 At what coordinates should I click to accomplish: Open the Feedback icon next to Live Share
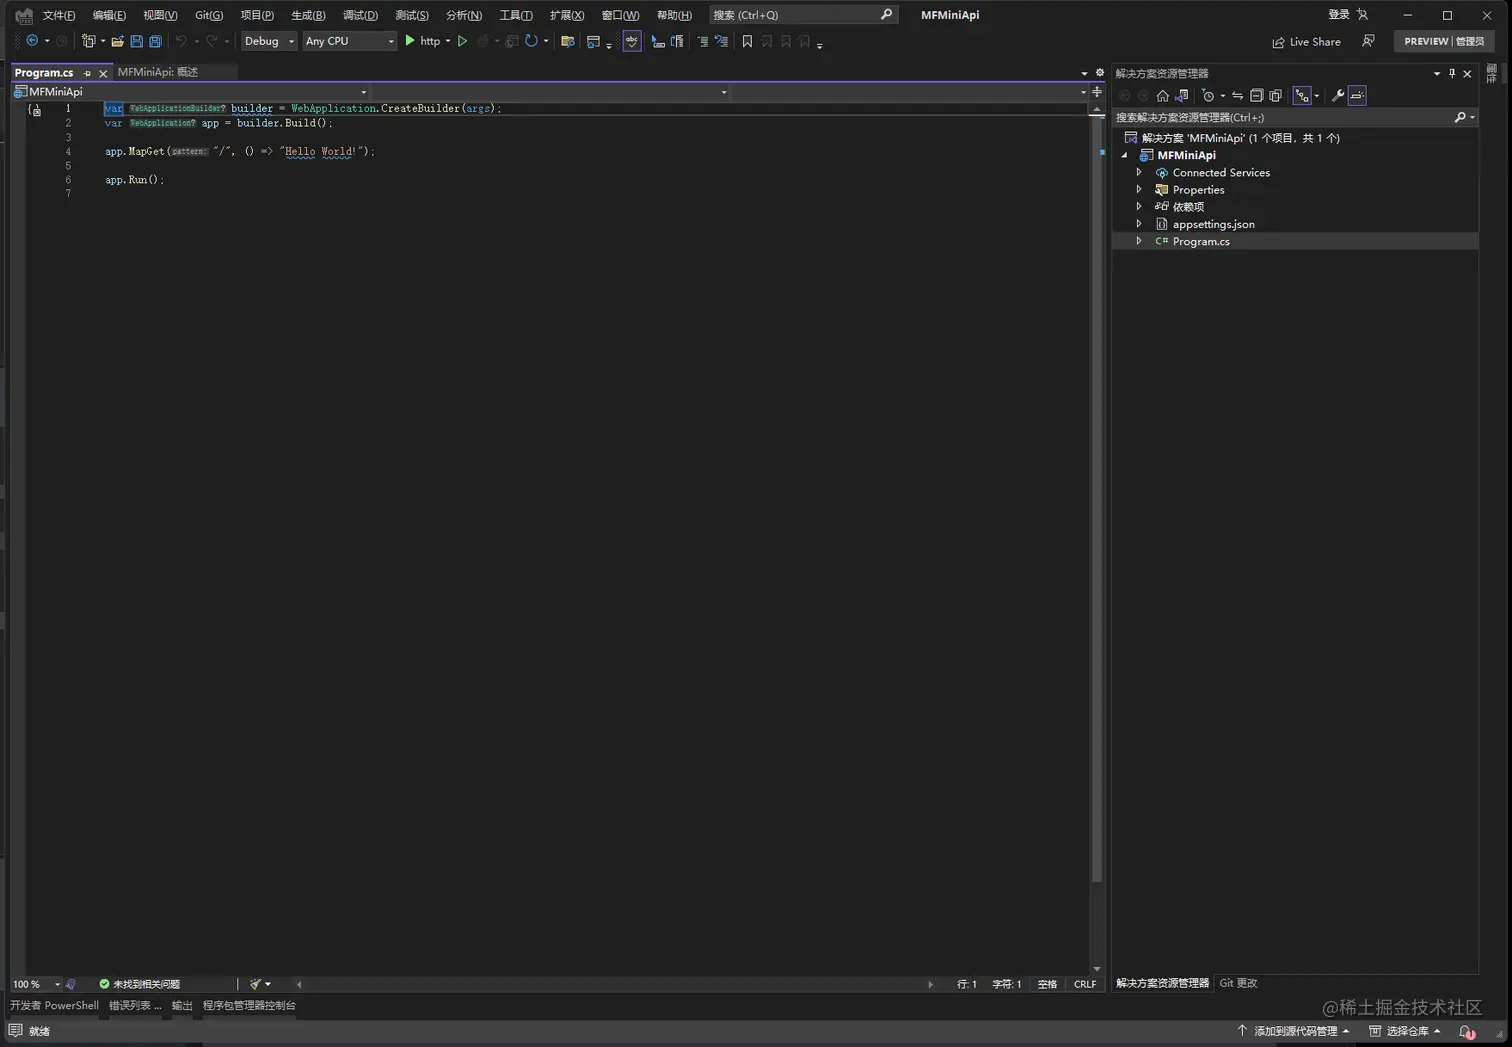coord(1368,41)
